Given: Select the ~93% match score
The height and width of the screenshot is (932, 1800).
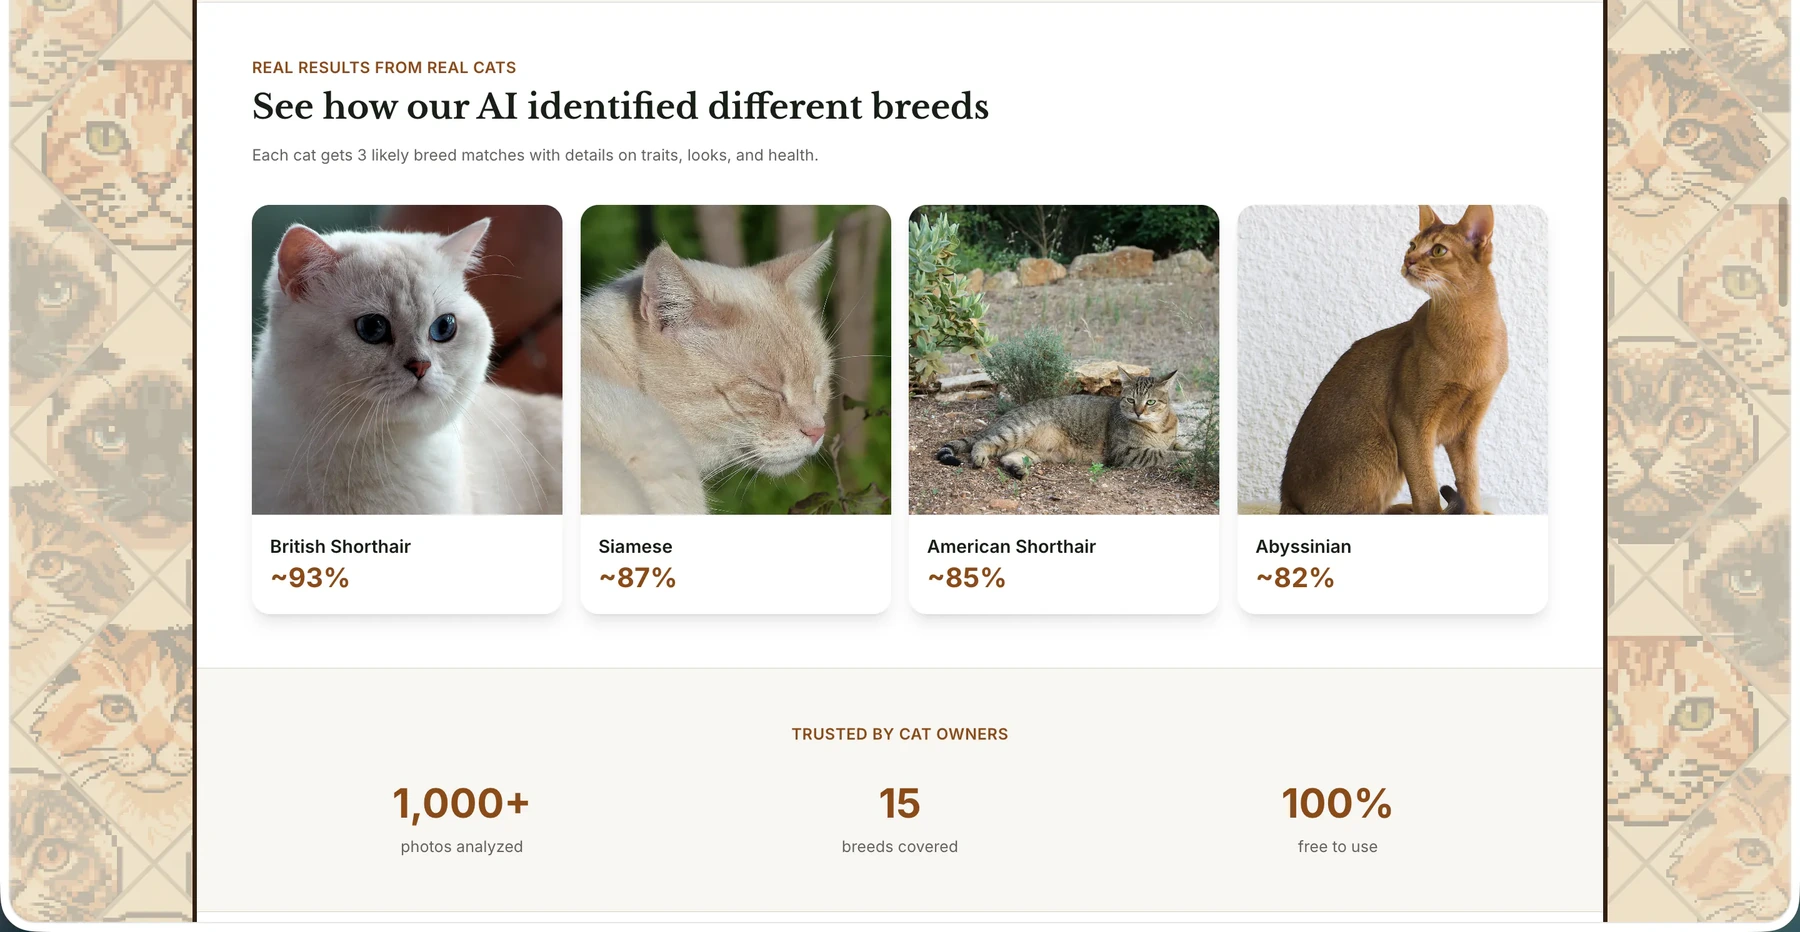Looking at the screenshot, I should tap(310, 578).
